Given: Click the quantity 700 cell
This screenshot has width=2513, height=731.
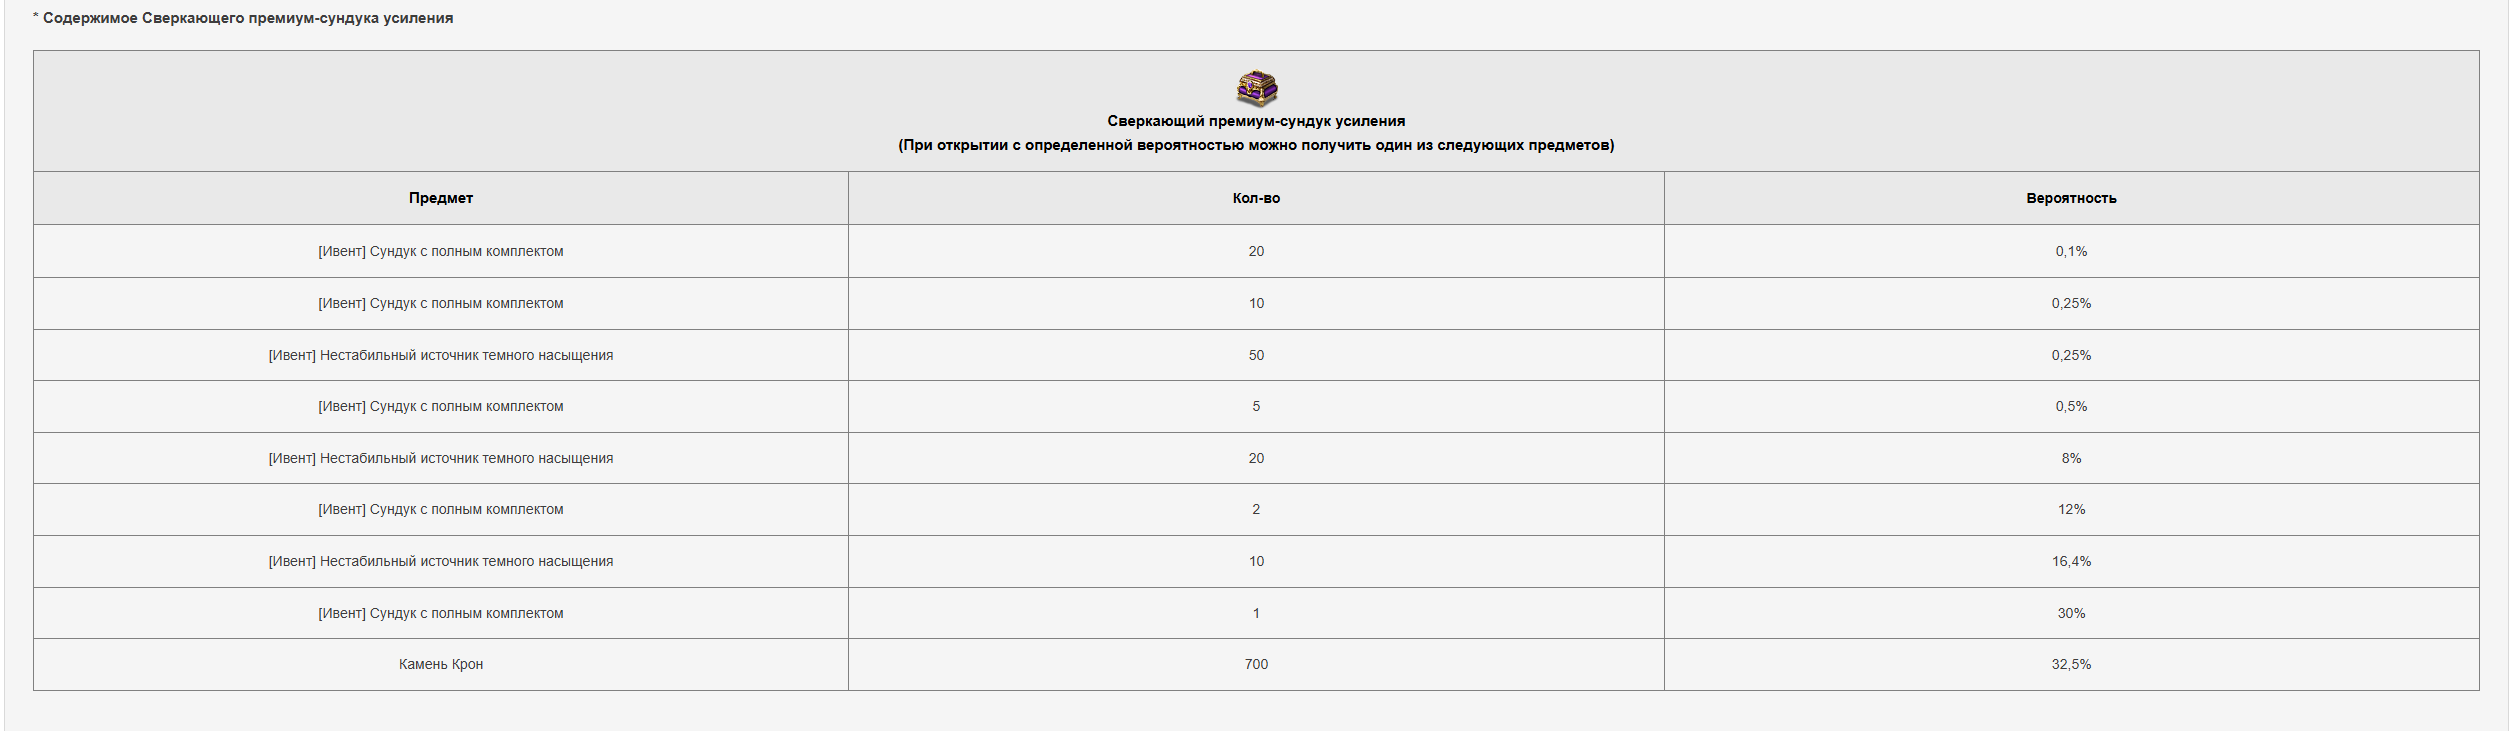Looking at the screenshot, I should (1256, 664).
